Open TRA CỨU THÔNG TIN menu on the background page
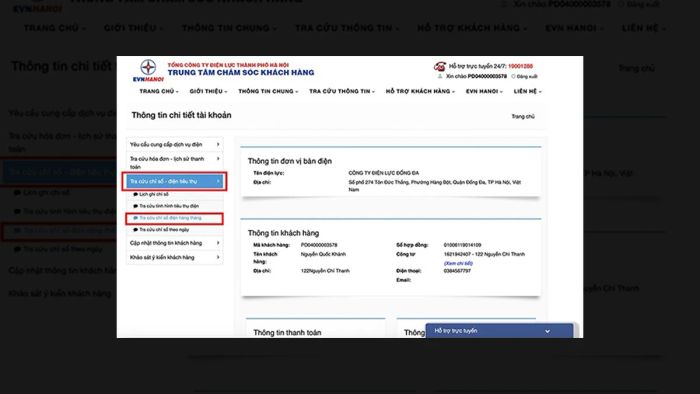 pyautogui.click(x=347, y=28)
